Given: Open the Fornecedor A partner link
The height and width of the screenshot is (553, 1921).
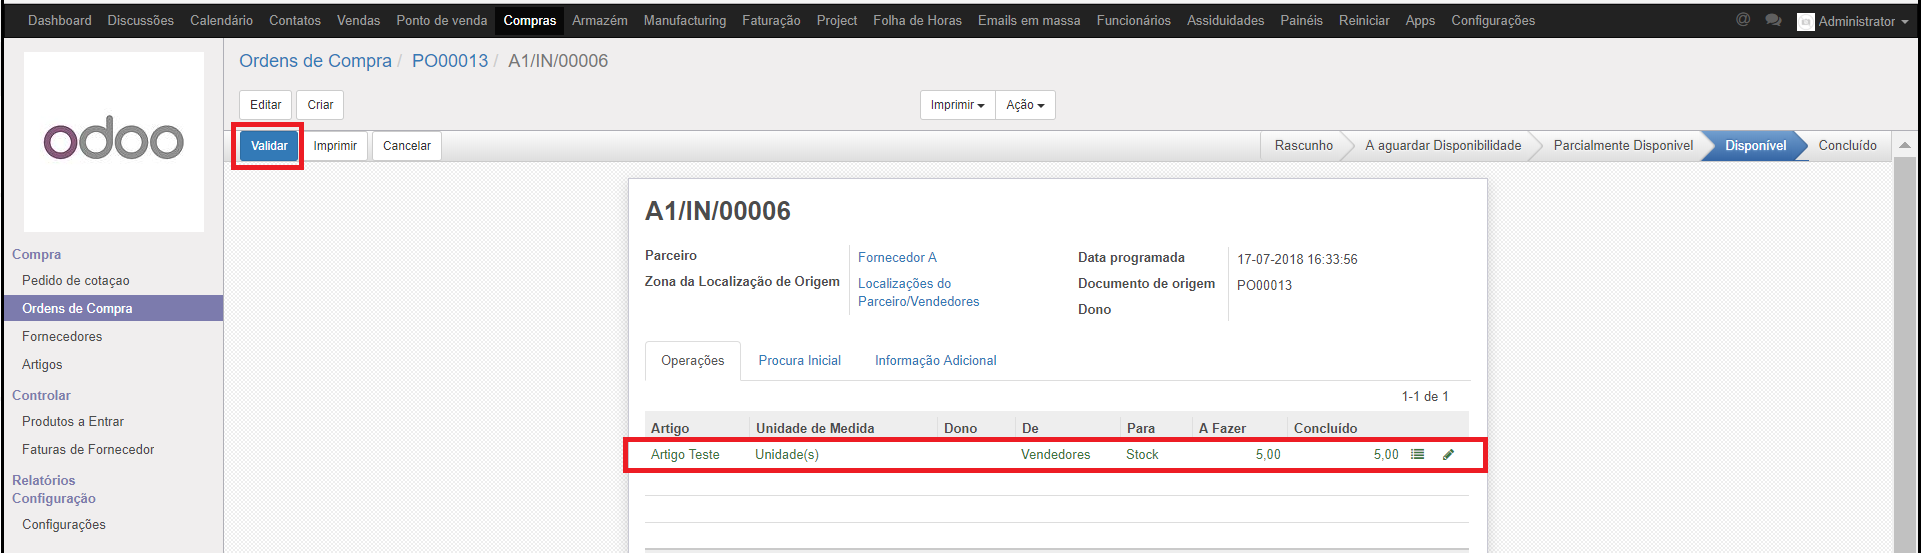Looking at the screenshot, I should point(897,257).
